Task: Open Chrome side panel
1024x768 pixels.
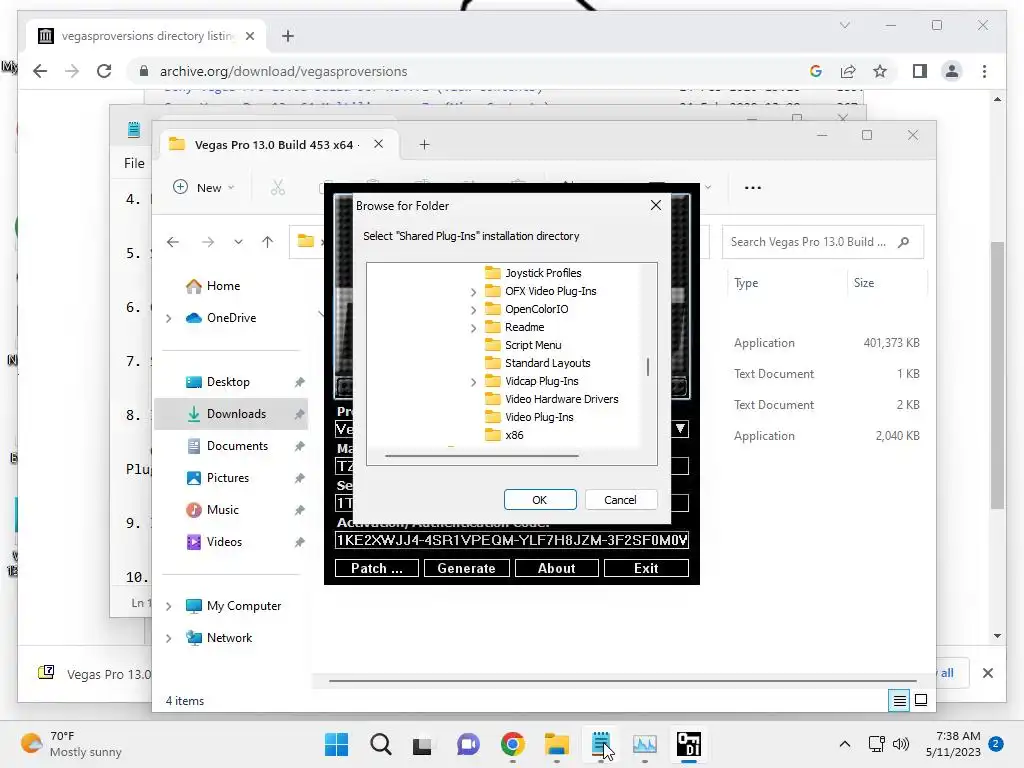Action: [920, 71]
